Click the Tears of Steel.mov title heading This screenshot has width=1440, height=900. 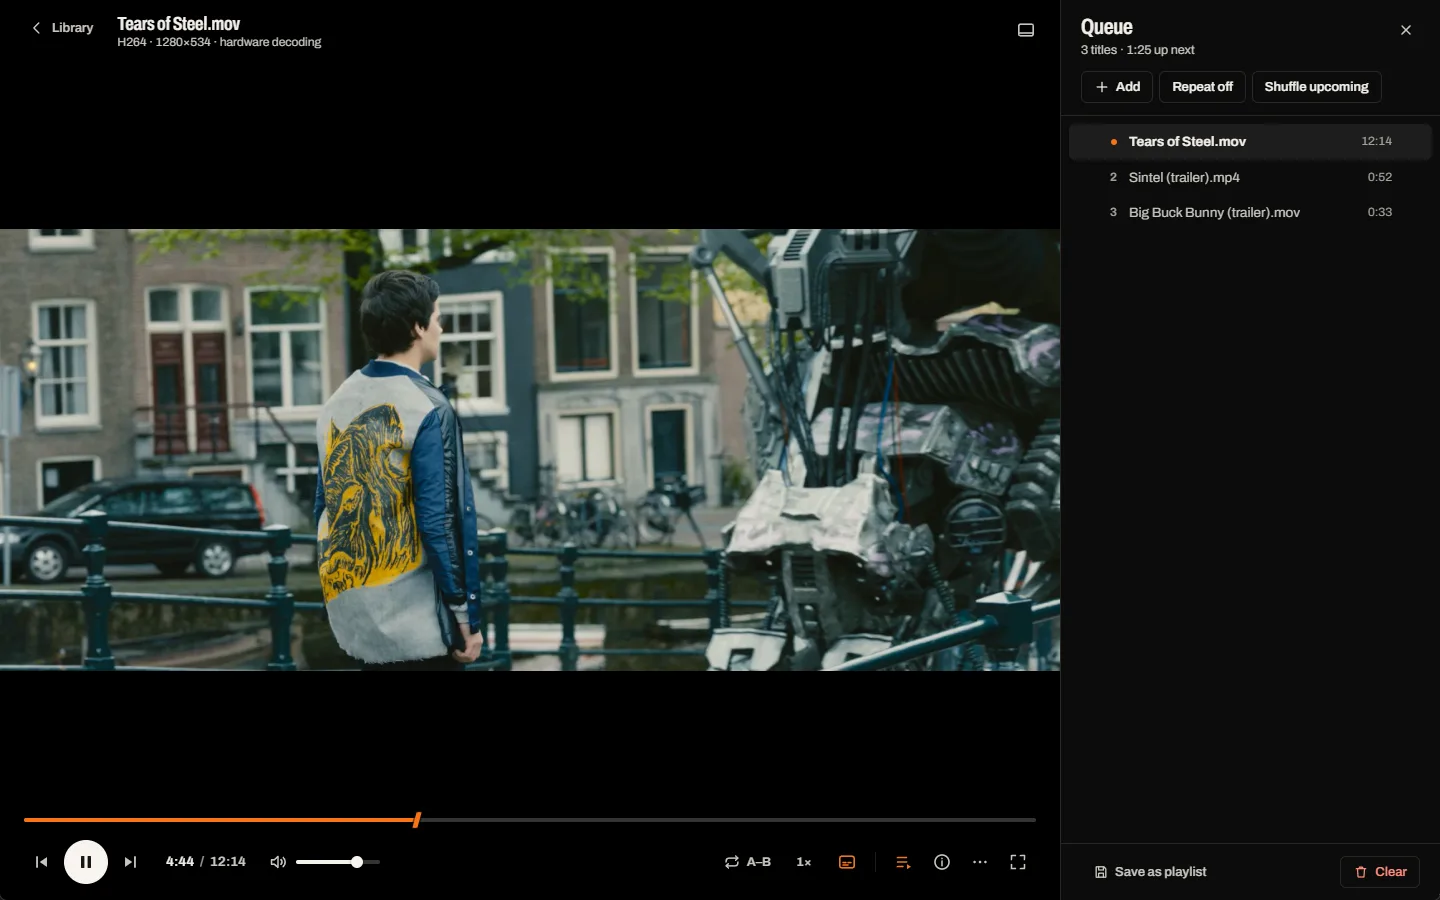point(179,24)
